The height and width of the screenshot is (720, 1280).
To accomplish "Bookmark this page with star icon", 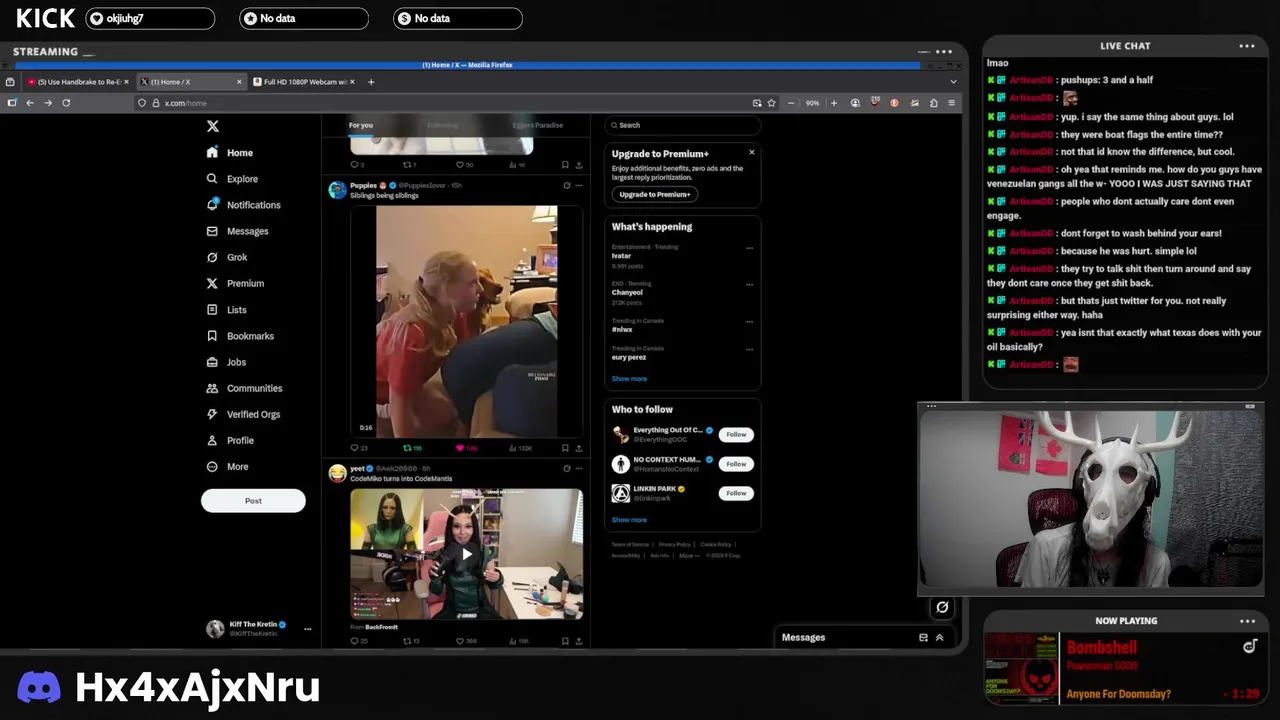I will coord(771,103).
